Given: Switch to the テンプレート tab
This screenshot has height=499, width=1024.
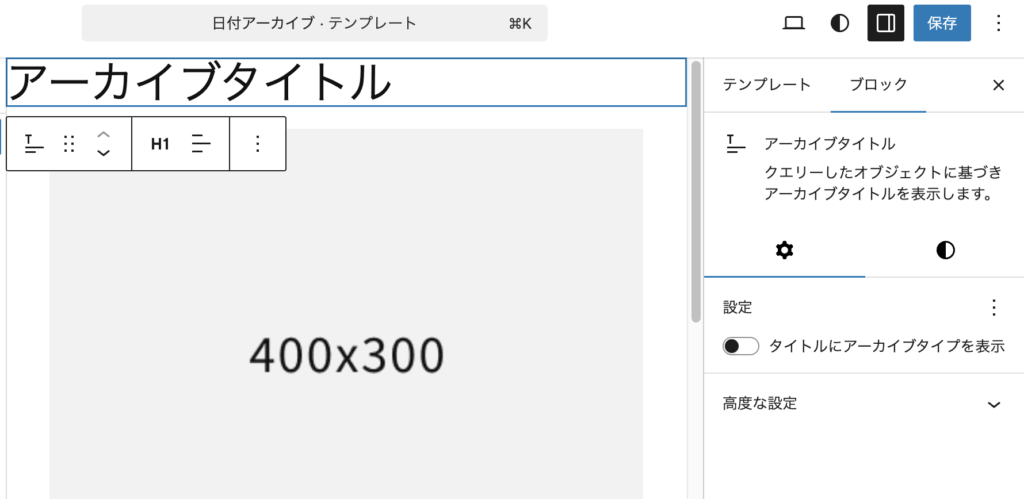Looking at the screenshot, I should [x=767, y=85].
